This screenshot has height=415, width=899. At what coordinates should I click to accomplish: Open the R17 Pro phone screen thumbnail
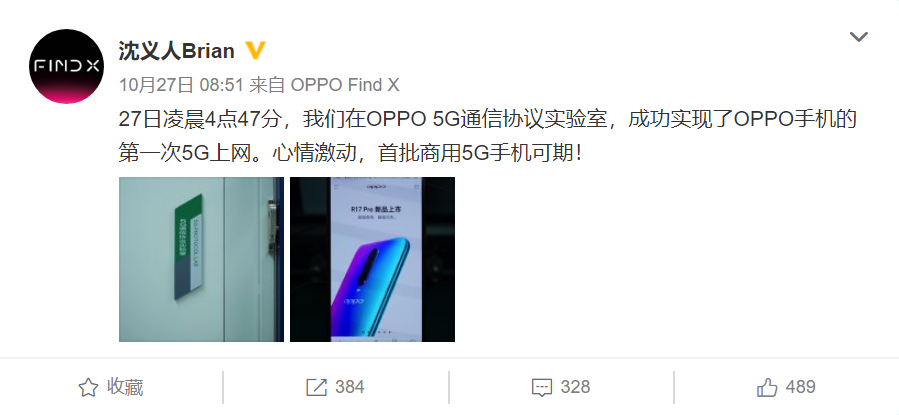(x=372, y=259)
